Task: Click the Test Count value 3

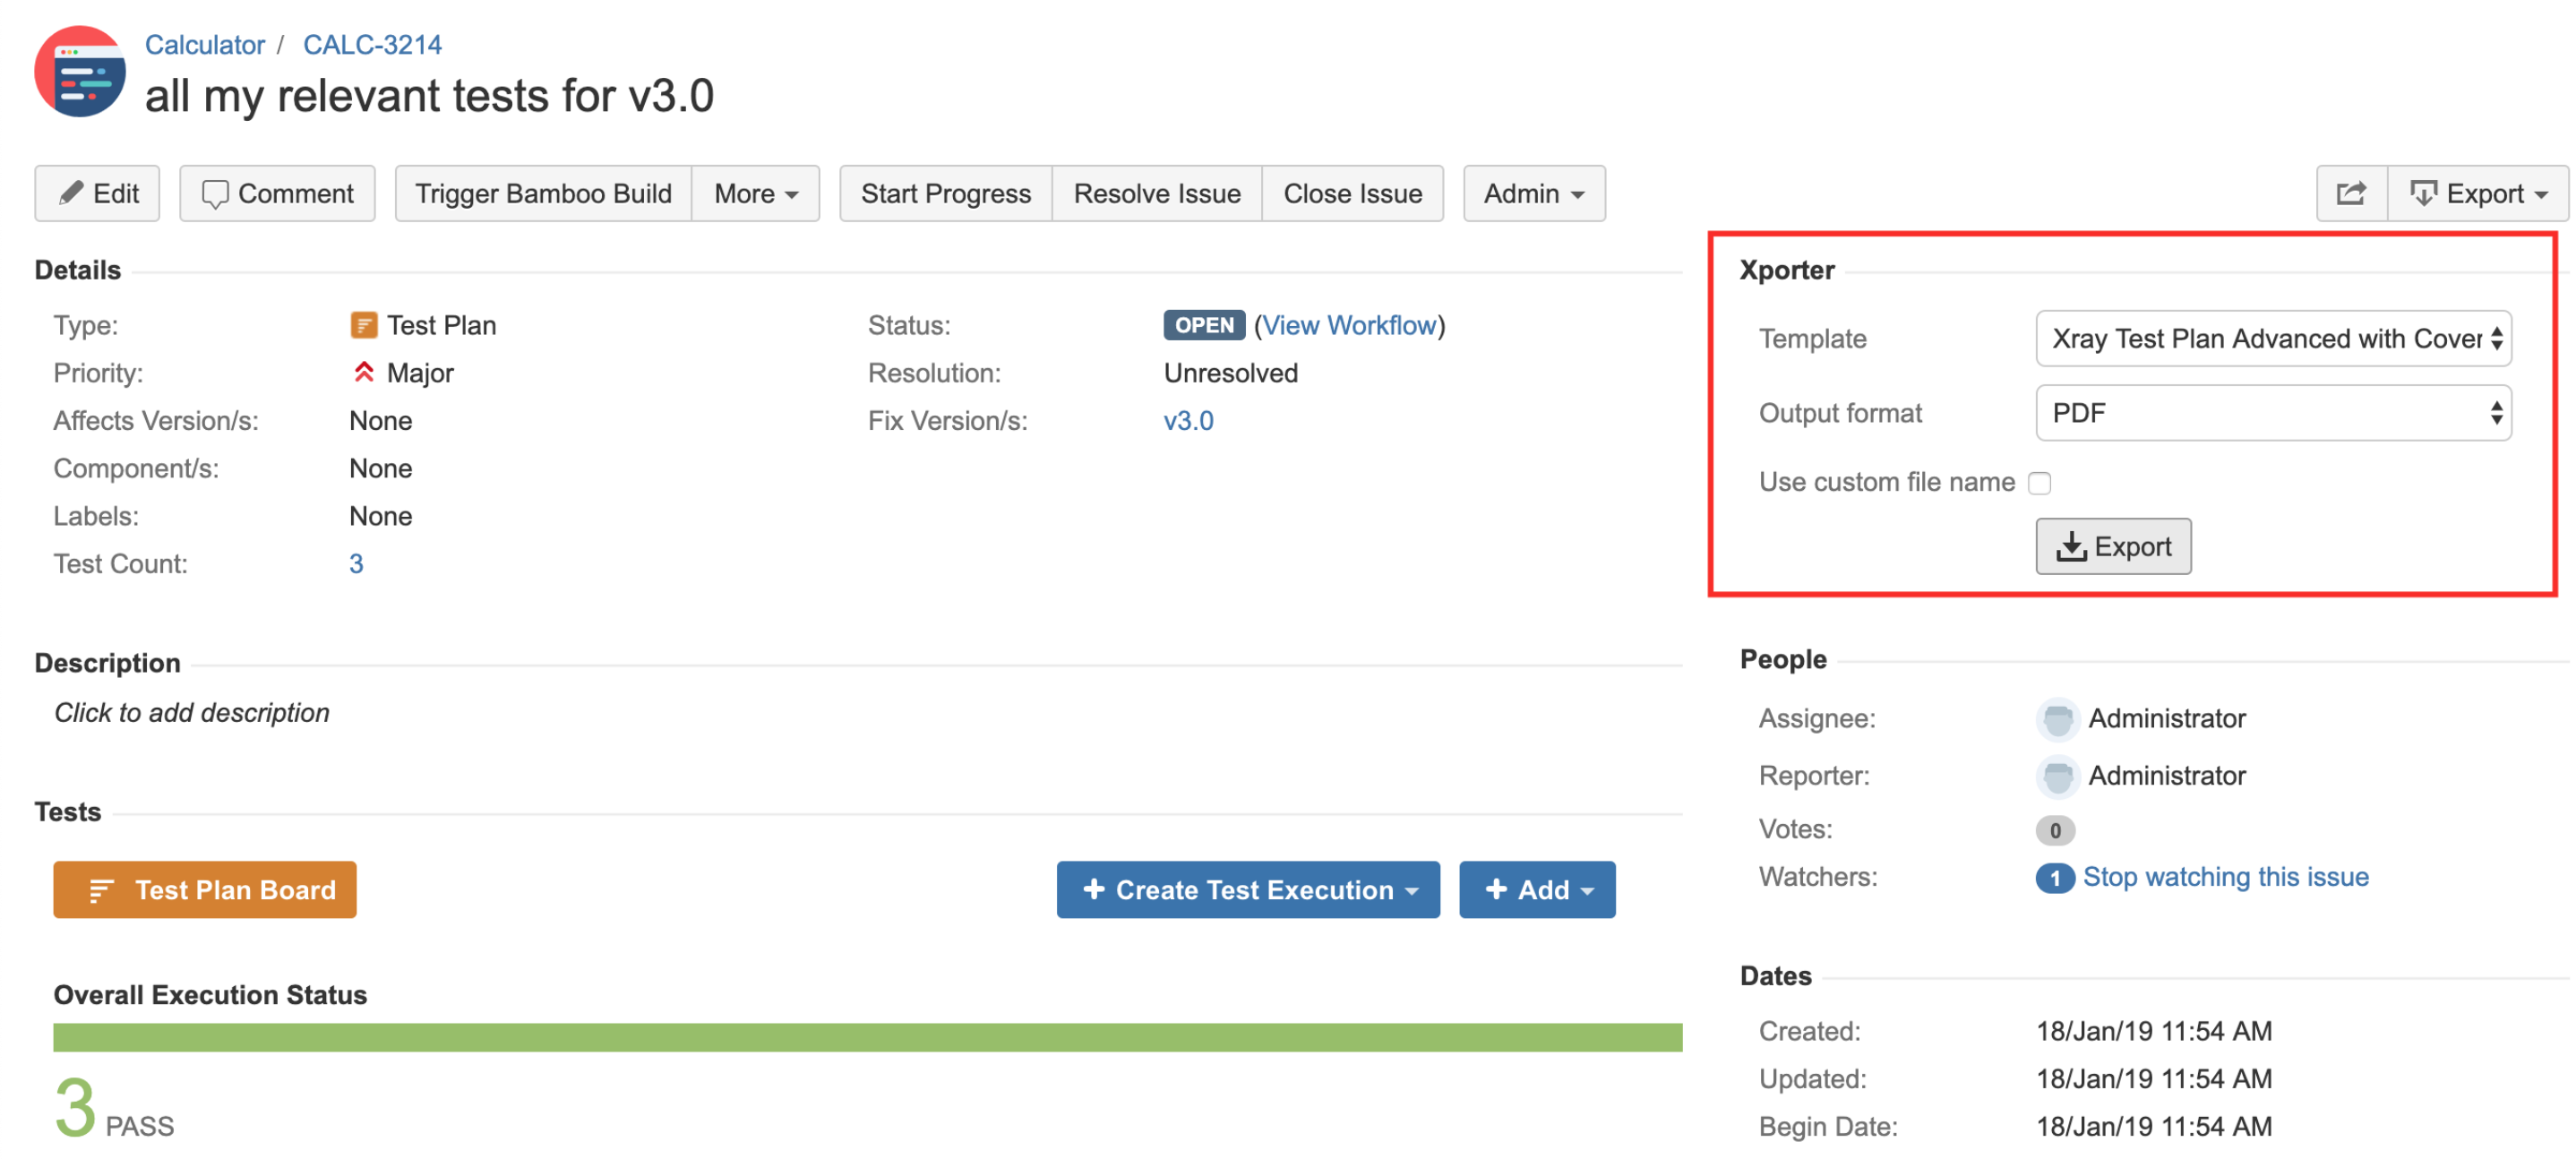Action: point(355,563)
